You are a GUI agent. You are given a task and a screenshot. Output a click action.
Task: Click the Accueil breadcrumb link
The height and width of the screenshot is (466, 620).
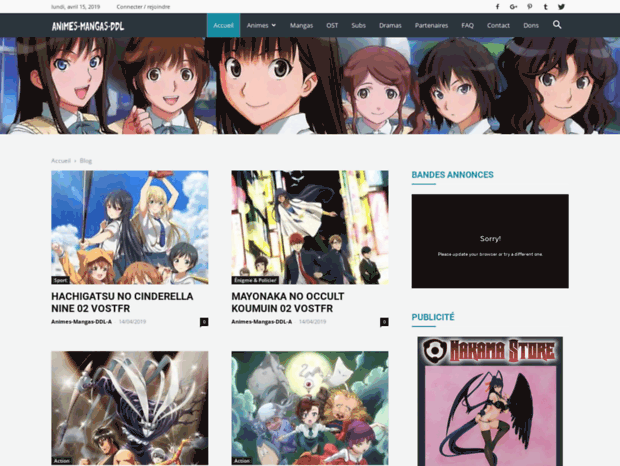click(61, 160)
